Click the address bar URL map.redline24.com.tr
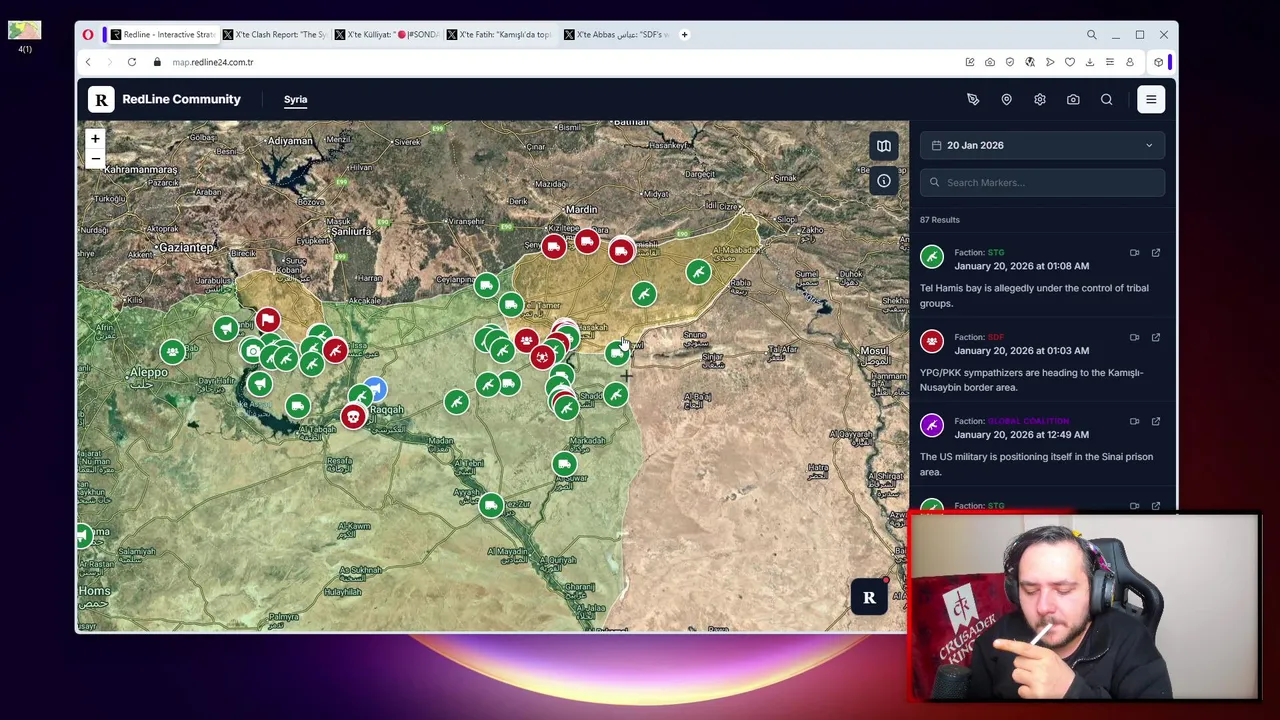 coord(213,62)
